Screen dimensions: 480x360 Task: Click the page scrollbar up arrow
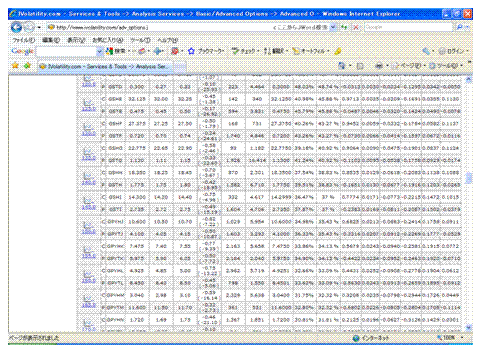pyautogui.click(x=468, y=80)
